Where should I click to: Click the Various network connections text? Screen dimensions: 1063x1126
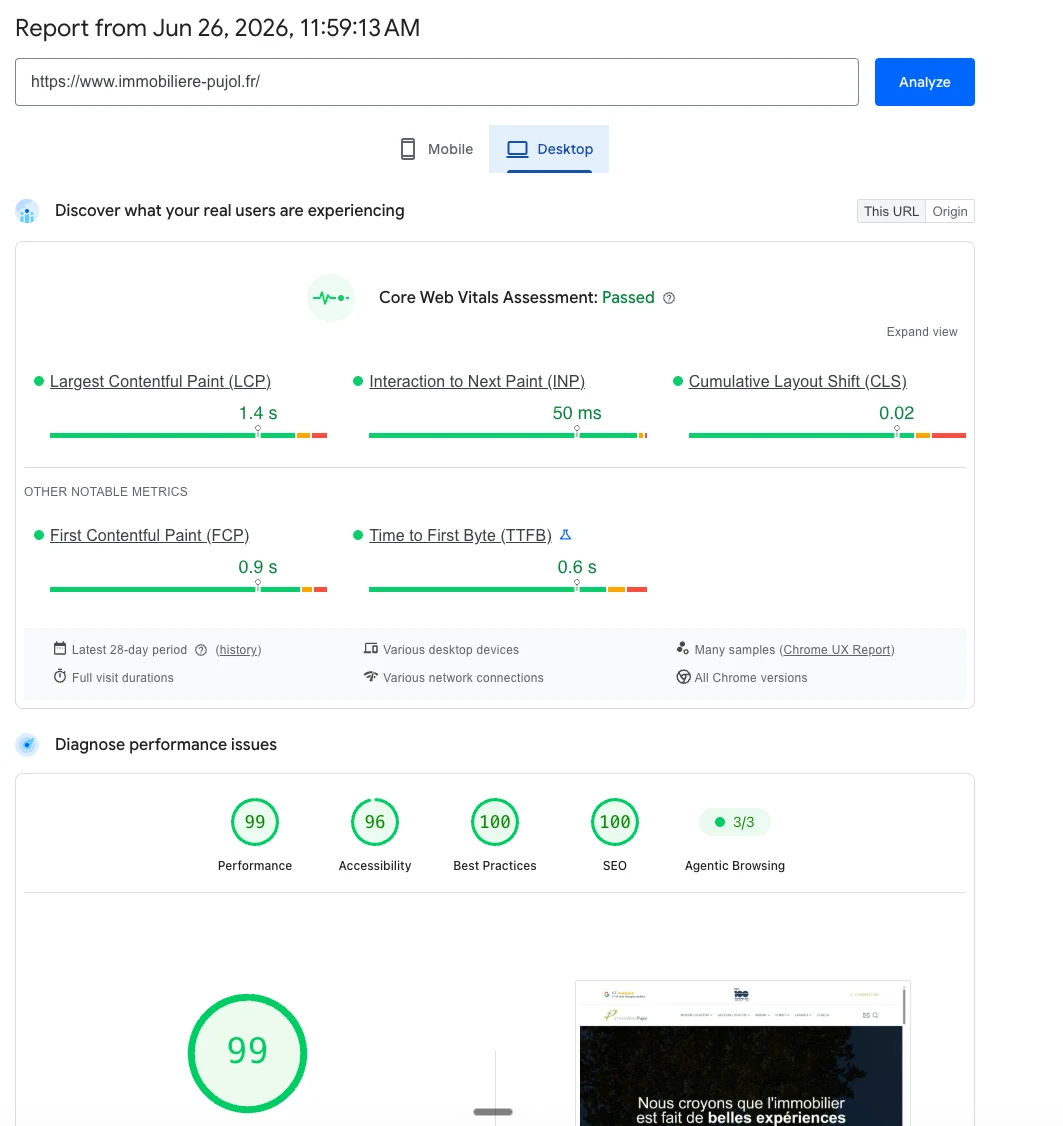pyautogui.click(x=463, y=678)
